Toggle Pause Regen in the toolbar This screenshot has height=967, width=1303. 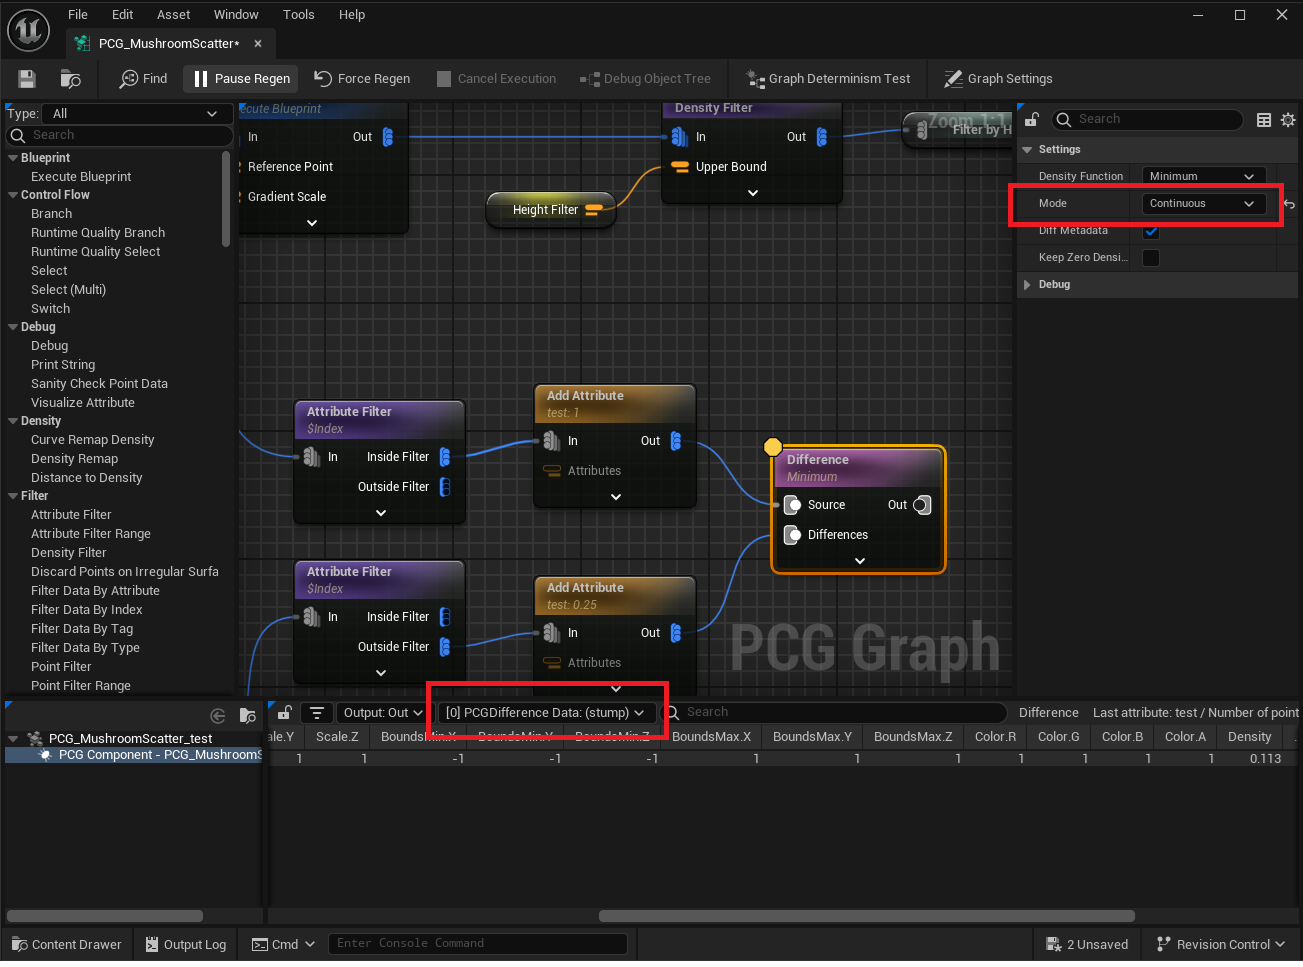pyautogui.click(x=242, y=79)
